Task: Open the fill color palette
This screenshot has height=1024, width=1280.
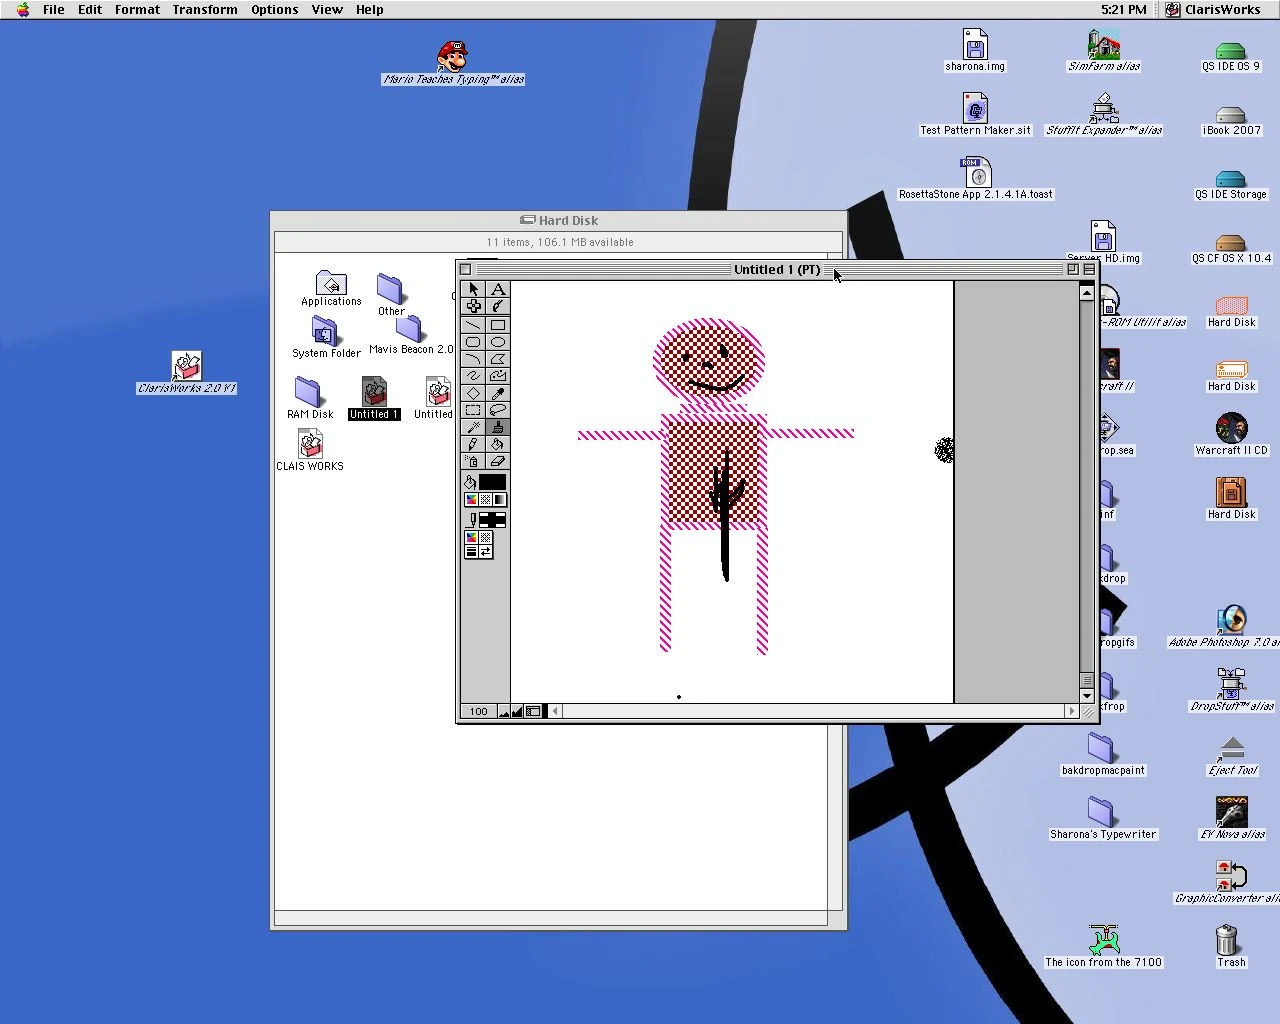Action: pos(471,499)
